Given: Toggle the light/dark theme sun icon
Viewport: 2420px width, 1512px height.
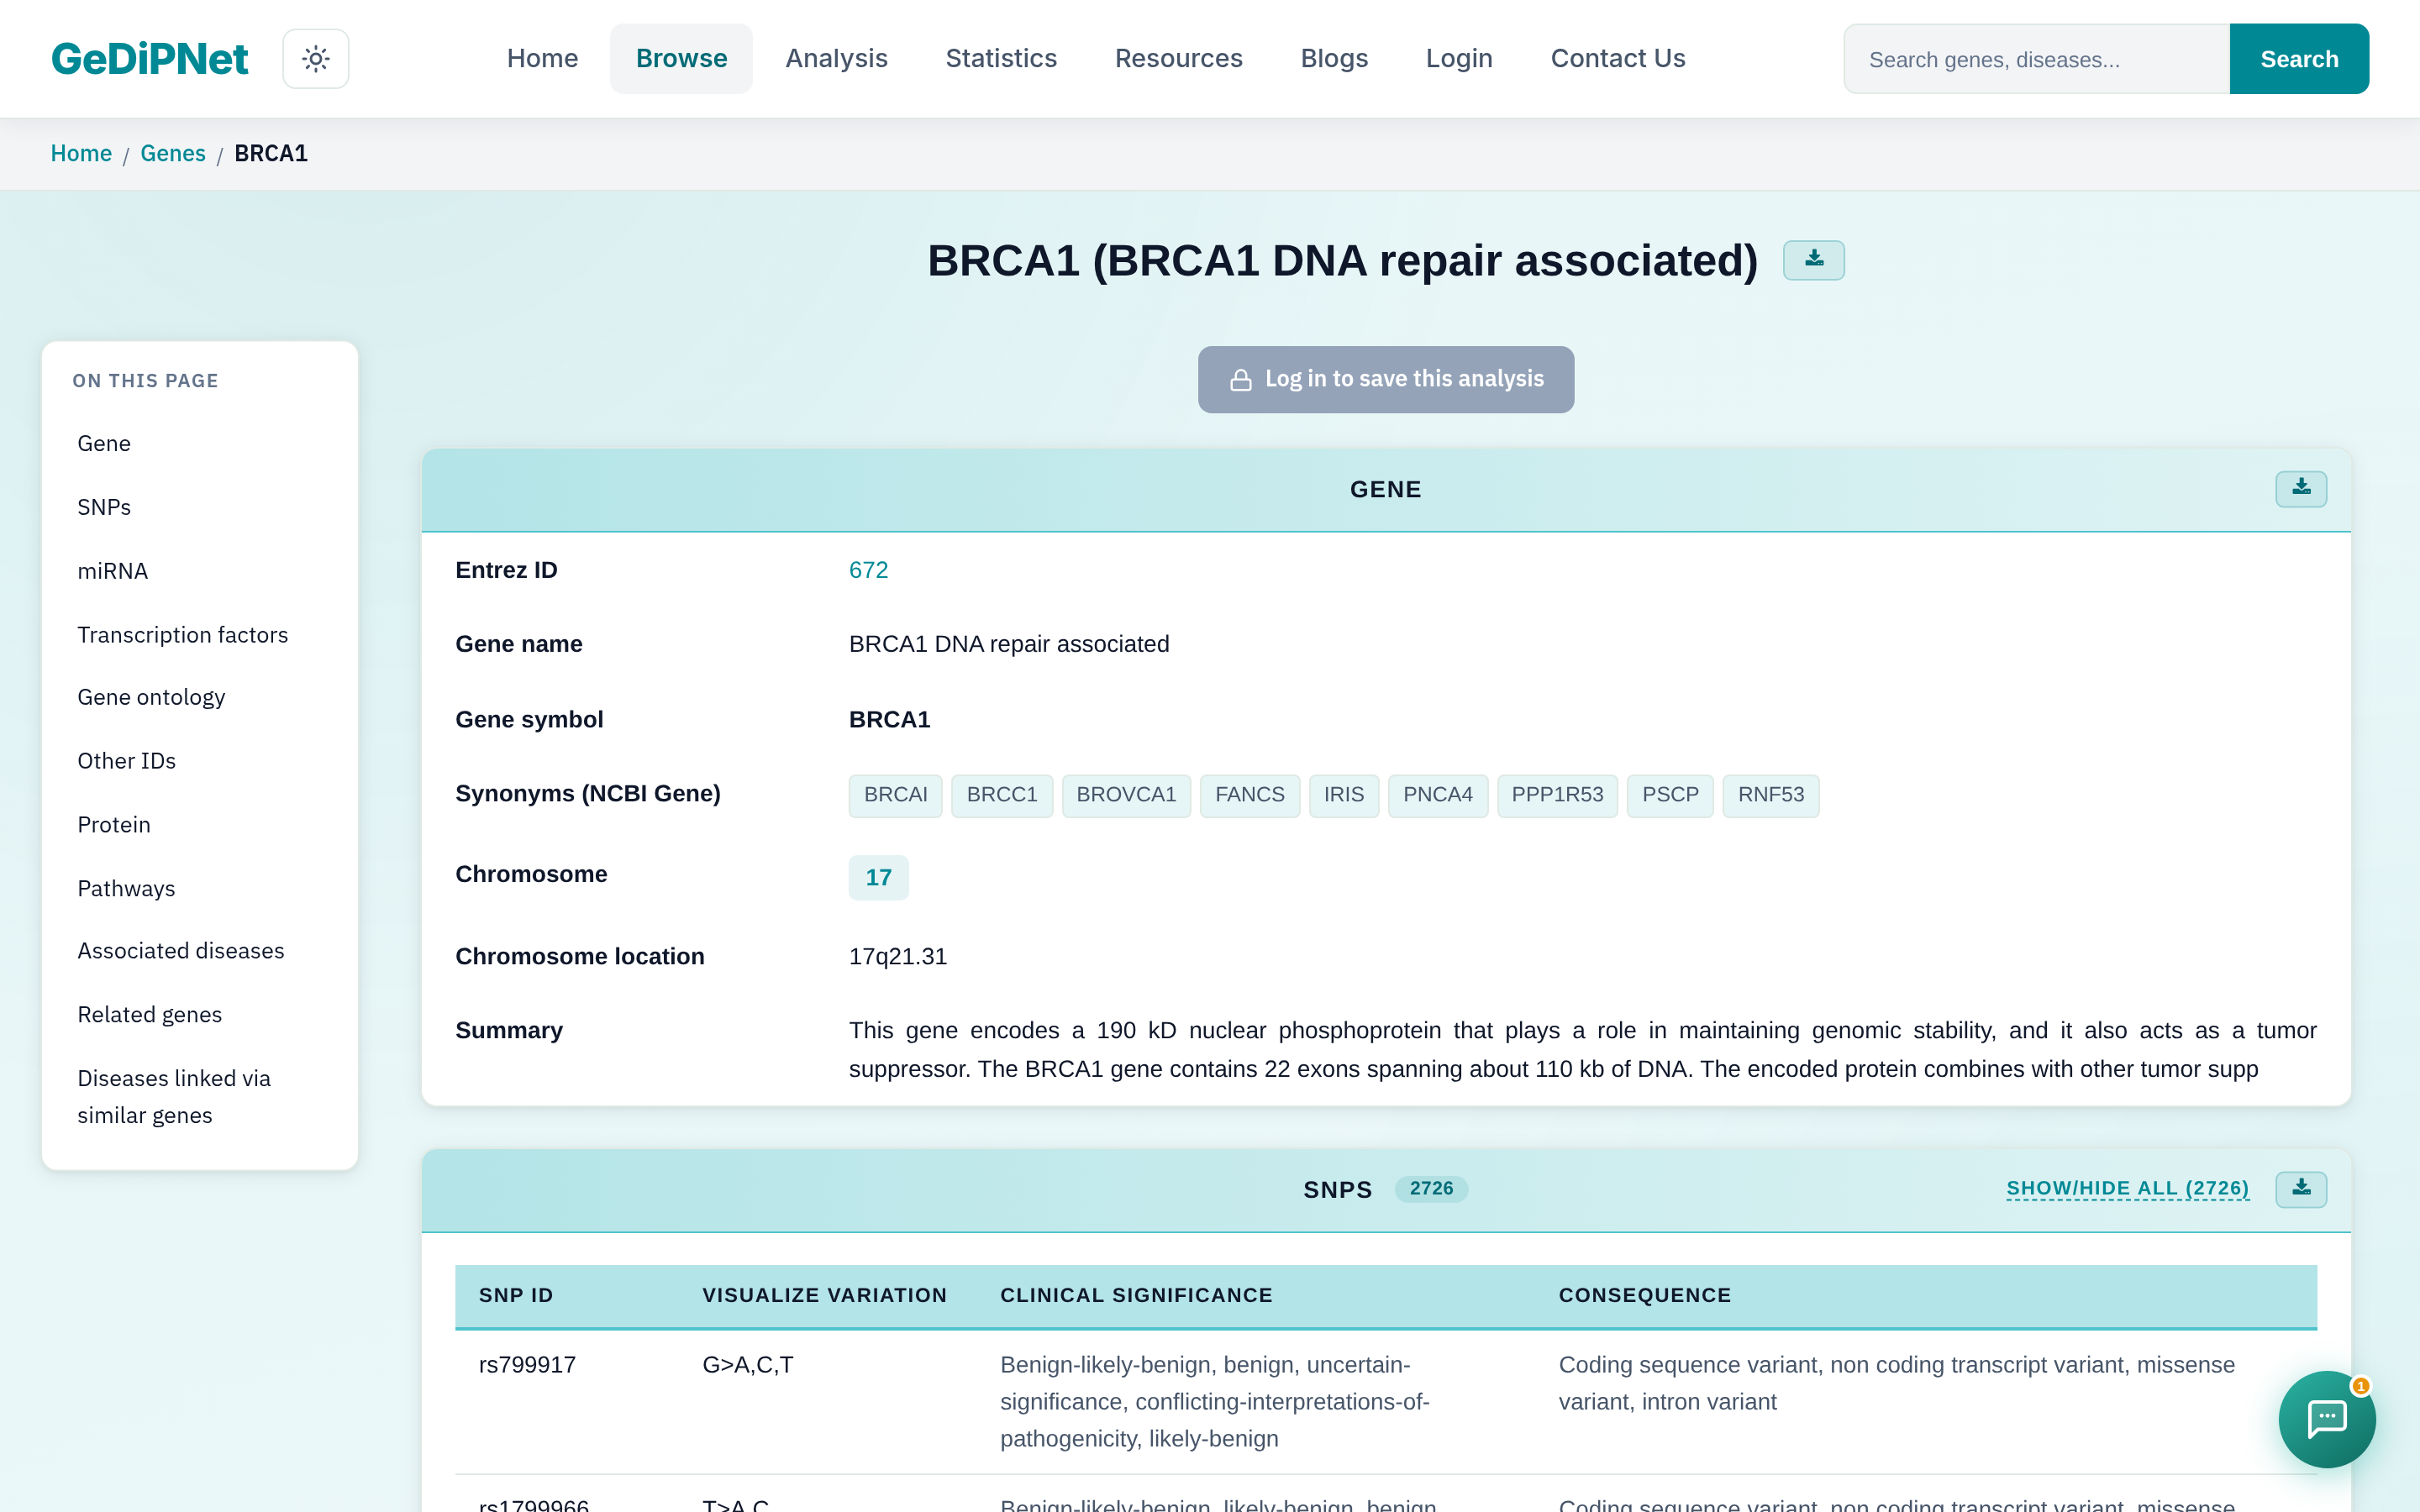Looking at the screenshot, I should [315, 59].
